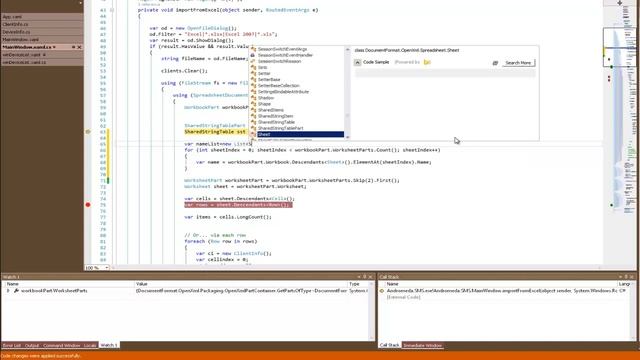Auto-hide the Watch 1 panel with pin
Image resolution: width=640 pixels, height=360 pixels.
[364, 277]
